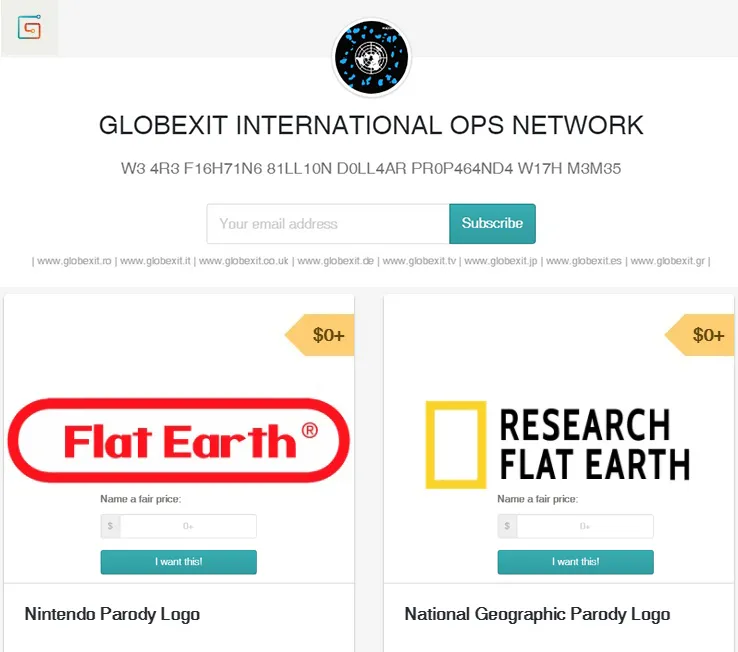
Task: Click the www.globexit.jp text
Action: tap(501, 261)
